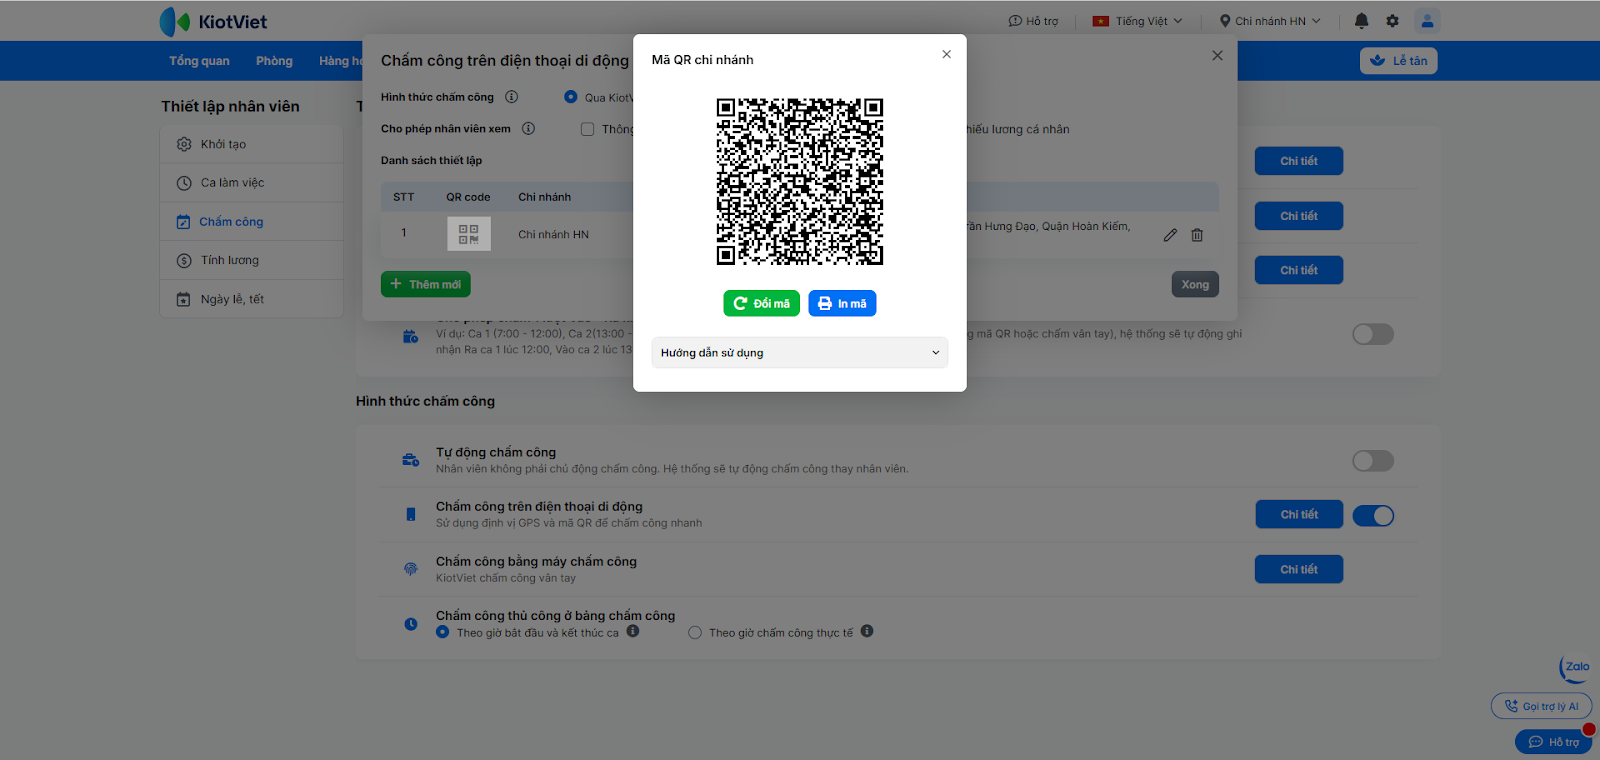The height and width of the screenshot is (760, 1600).
Task: Click the KiotViet logo
Action: [213, 21]
